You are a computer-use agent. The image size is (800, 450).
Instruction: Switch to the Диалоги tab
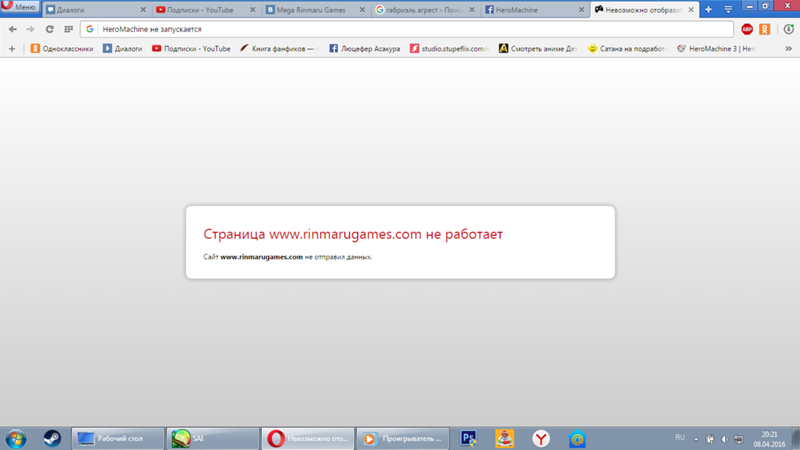pyautogui.click(x=95, y=10)
